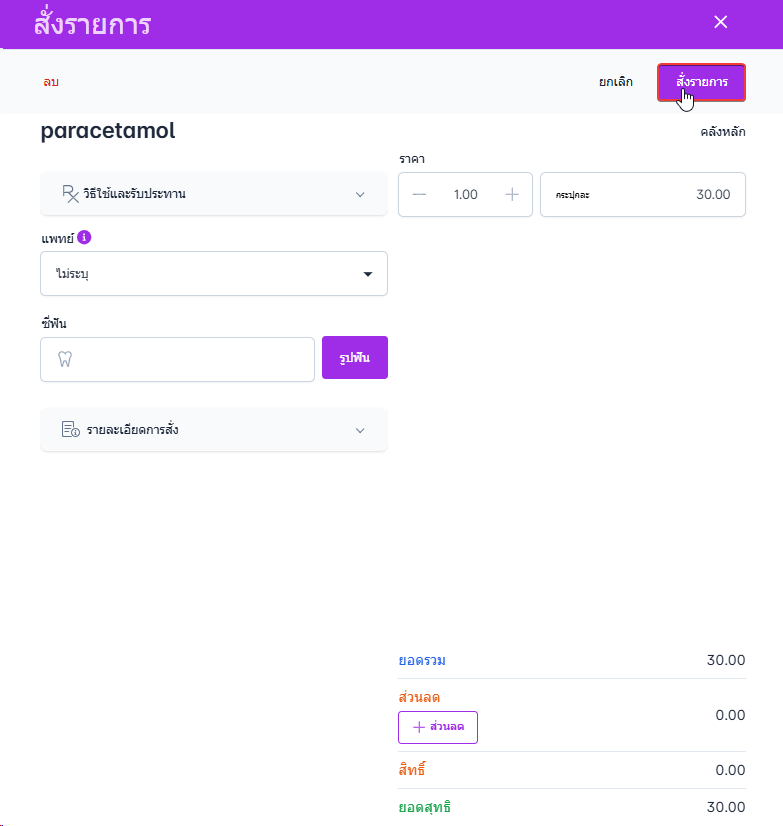Click the tooth icon in the ซี่ฟัน field
Screen dimensions: 783x826
click(x=66, y=360)
